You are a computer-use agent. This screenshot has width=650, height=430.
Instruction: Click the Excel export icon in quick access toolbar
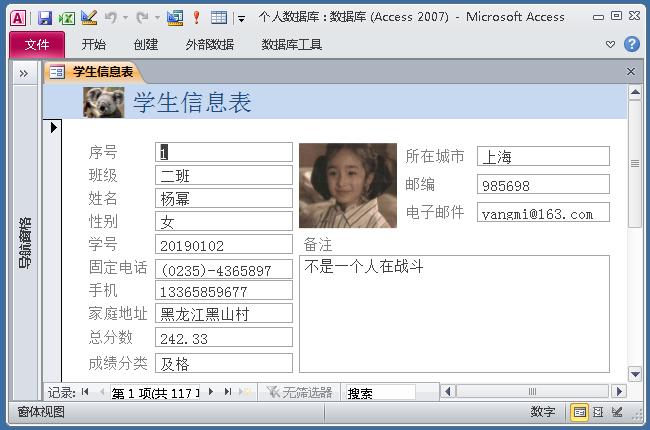66,18
